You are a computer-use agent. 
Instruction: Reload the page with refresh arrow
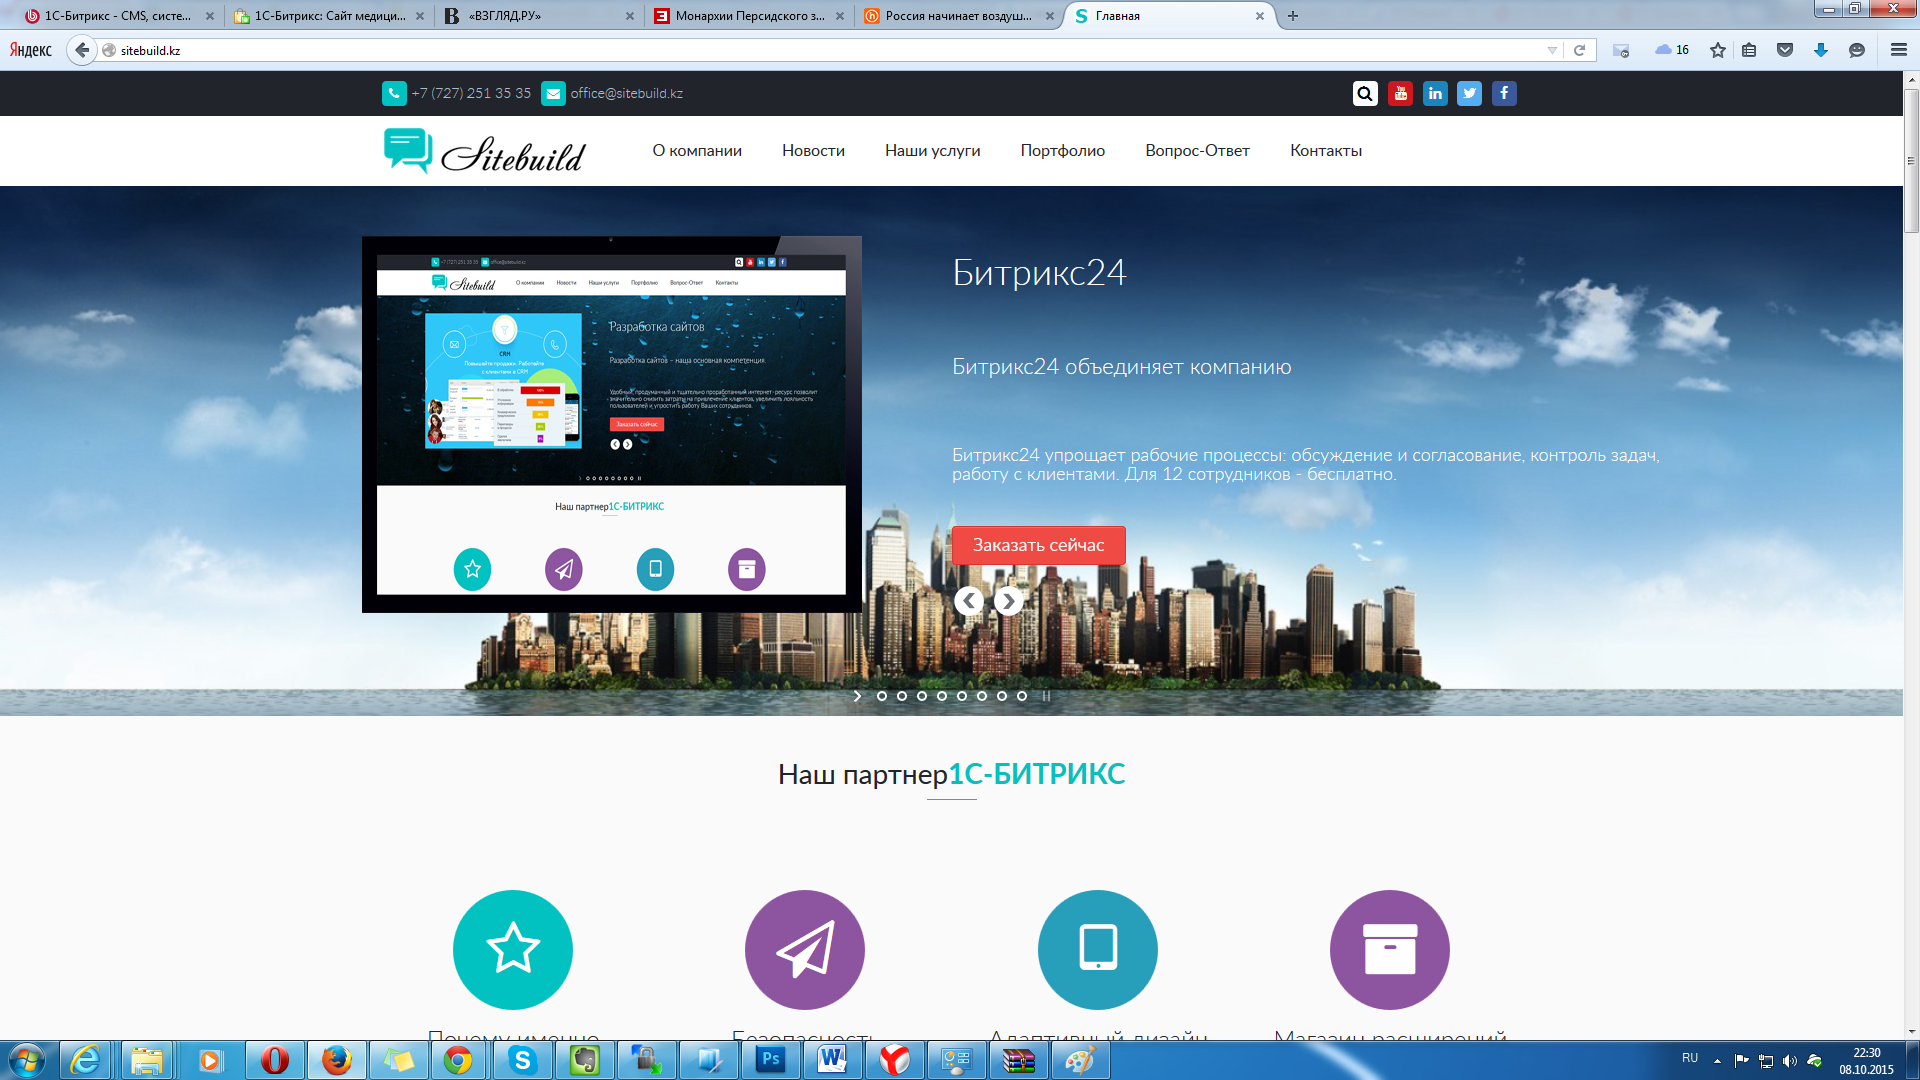[1580, 50]
